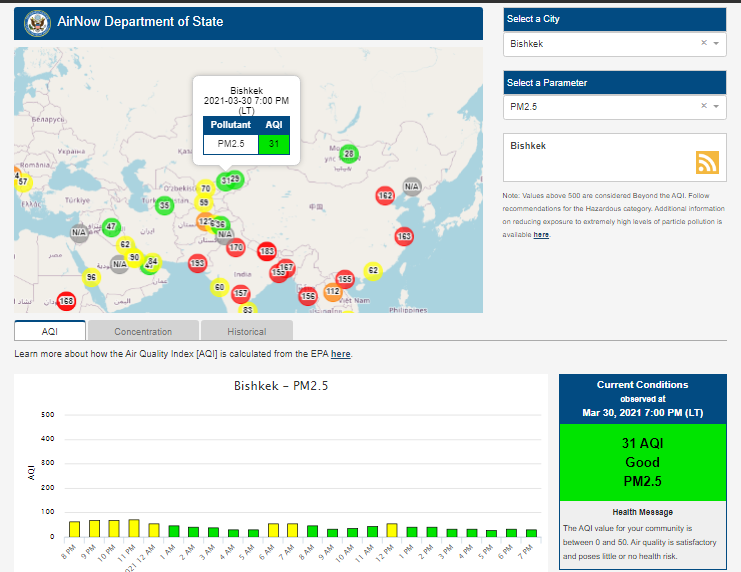Select the orange map marker labeled 112
Screen dimensions: 741x572
coord(333,292)
